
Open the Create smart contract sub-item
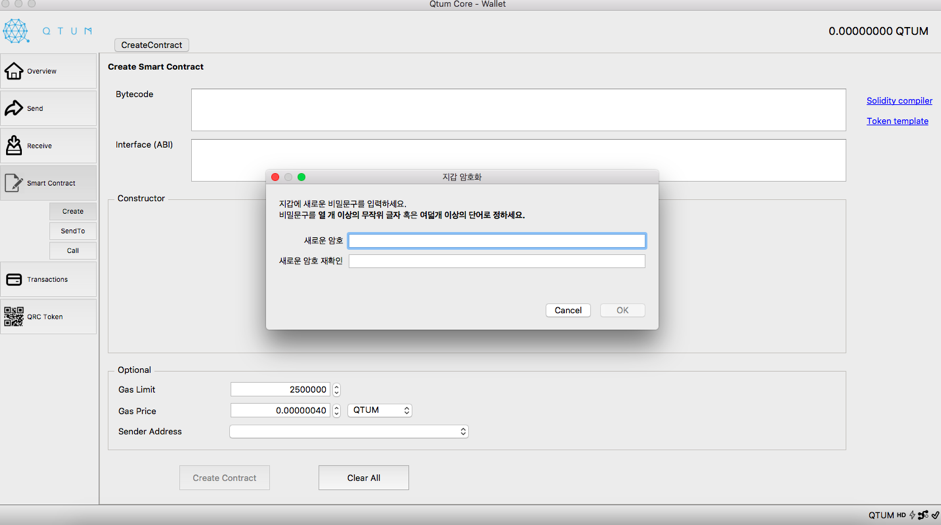(x=73, y=211)
